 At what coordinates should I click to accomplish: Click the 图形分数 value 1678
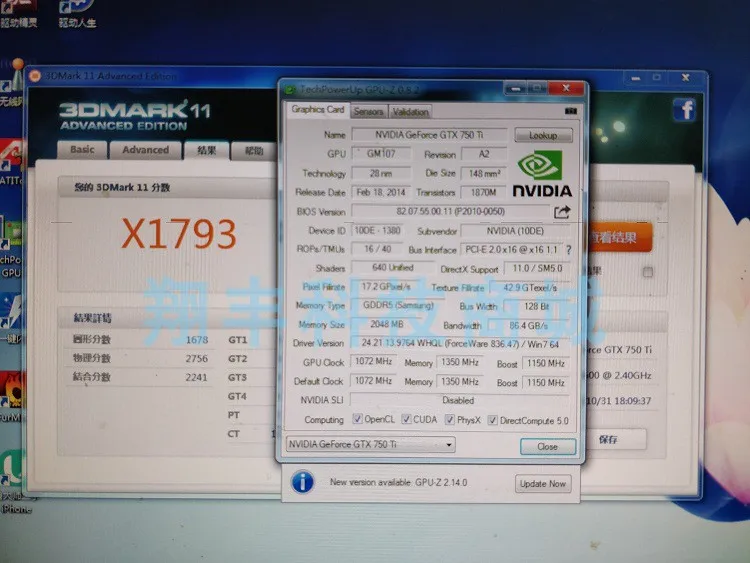click(x=197, y=340)
